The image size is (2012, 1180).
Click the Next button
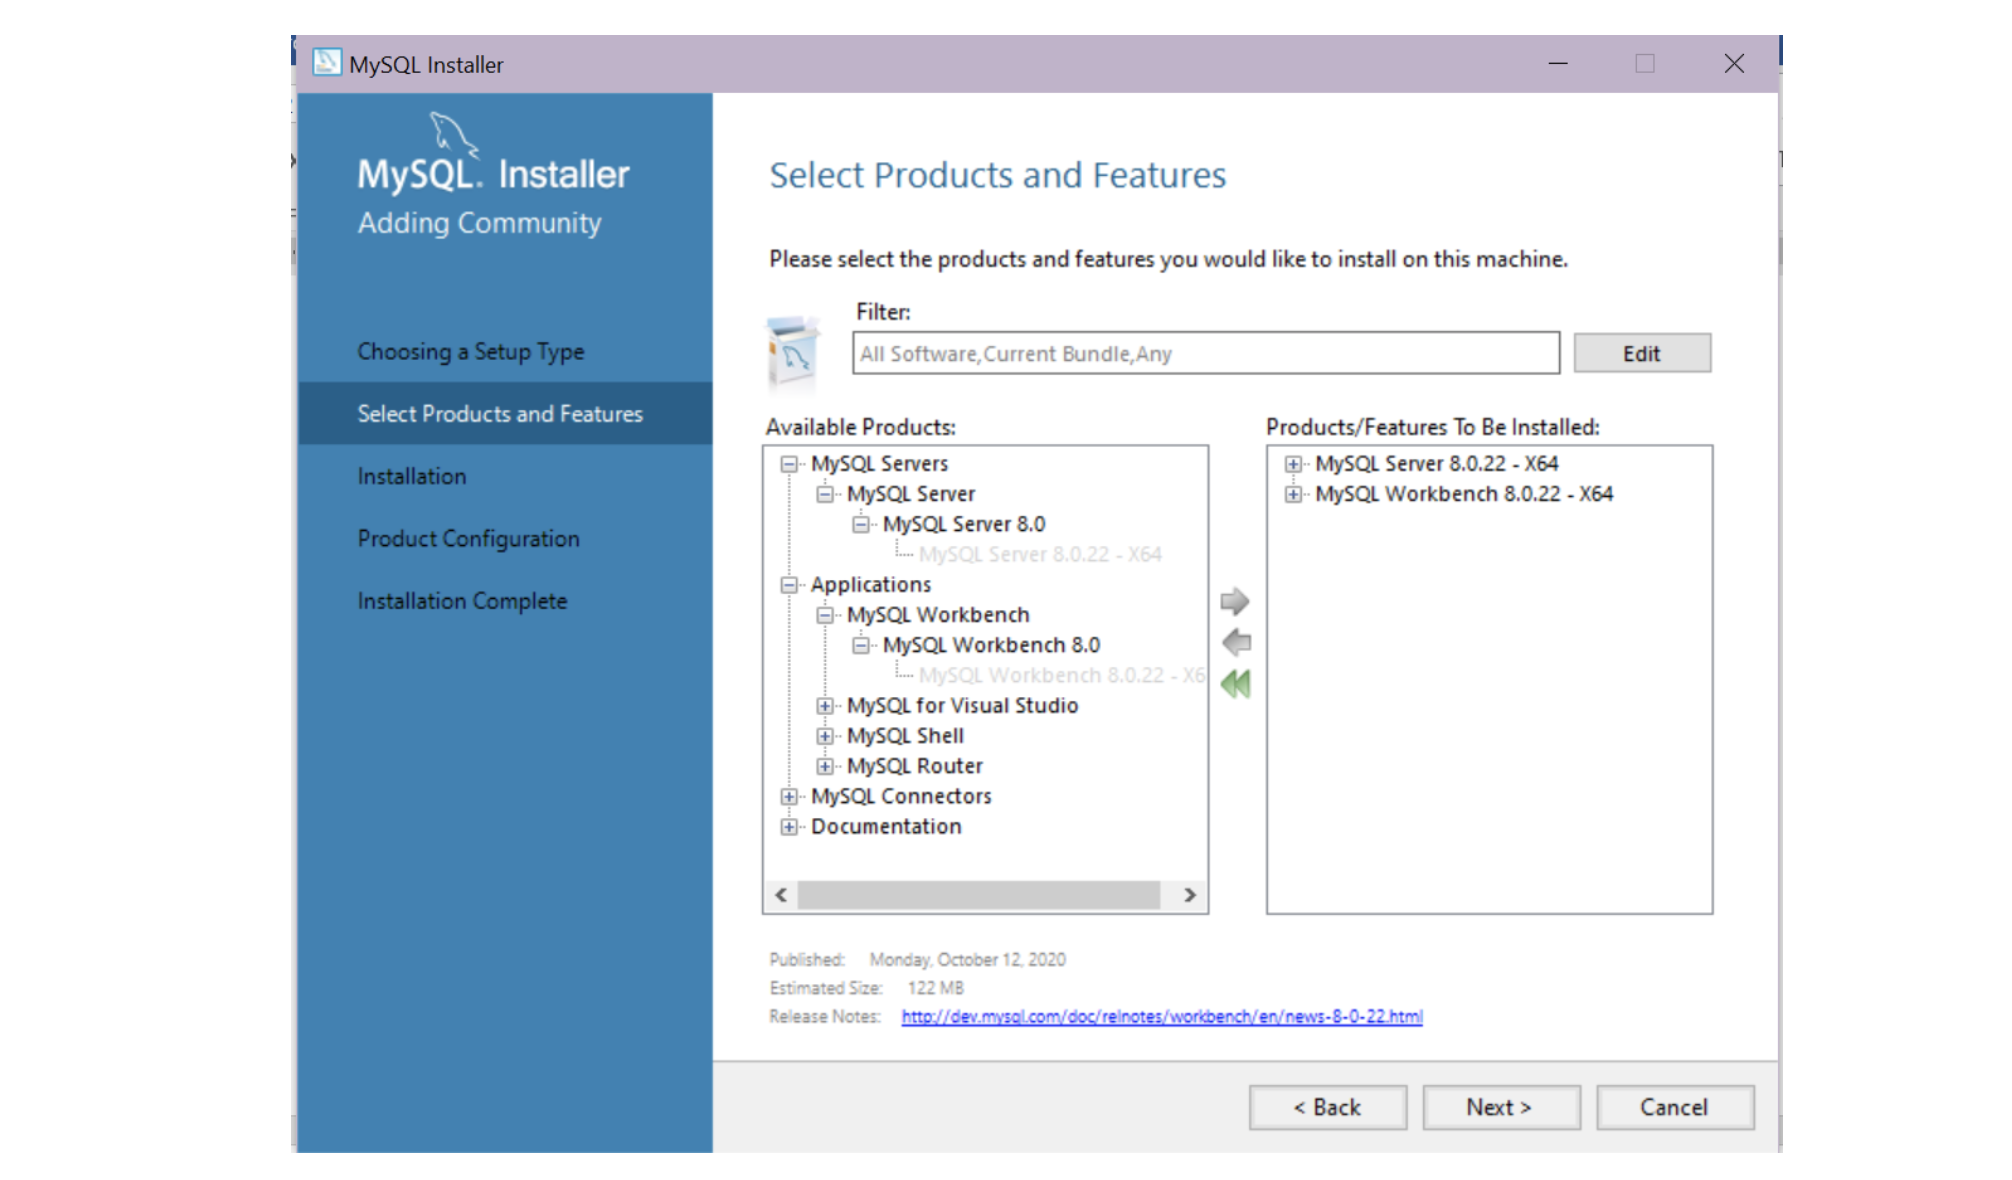[x=1501, y=1107]
